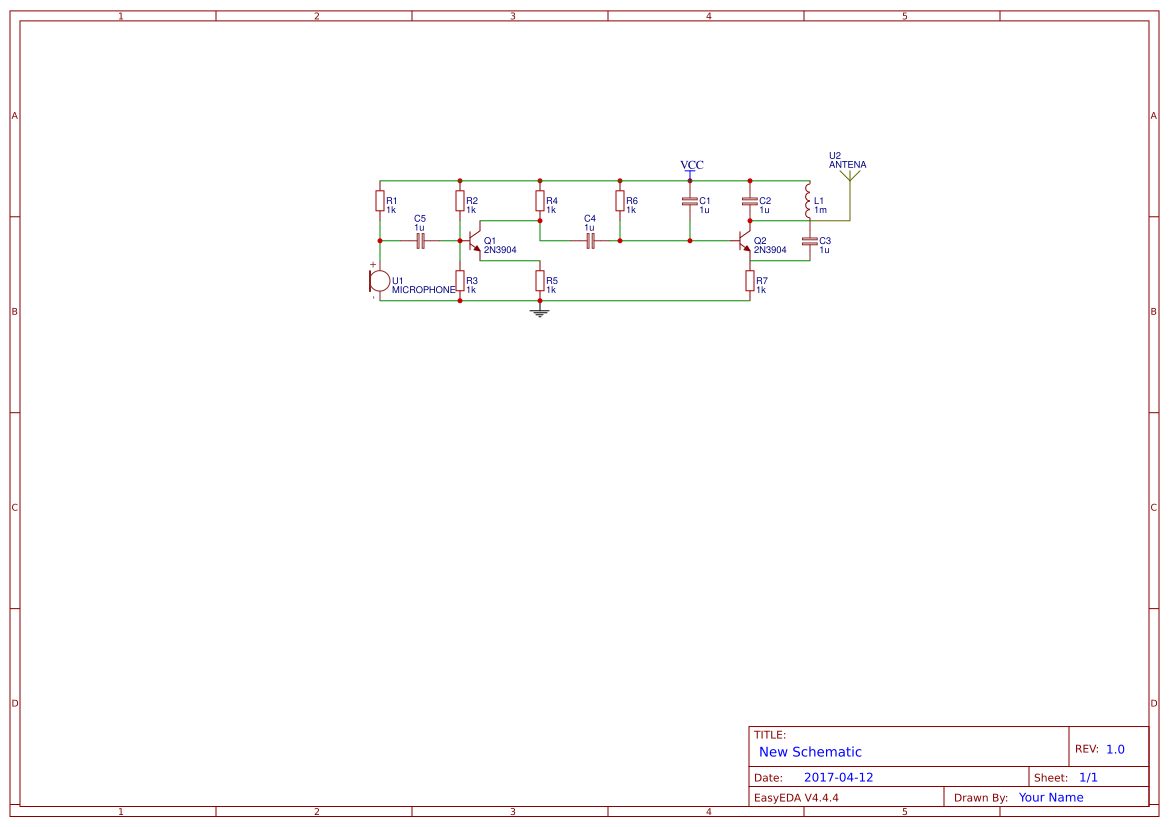
Task: Click capacitor C3 beside the antenna
Action: coord(810,240)
